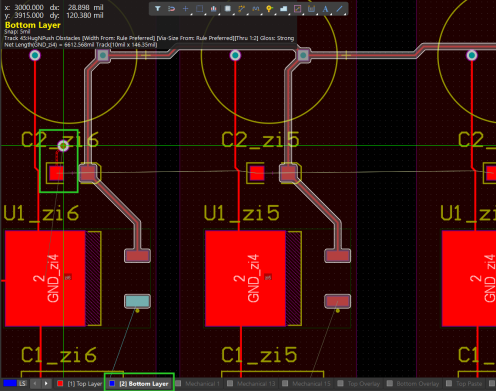The width and height of the screenshot is (496, 391).
Task: Click the red Top Layer color swatch
Action: (x=60, y=384)
